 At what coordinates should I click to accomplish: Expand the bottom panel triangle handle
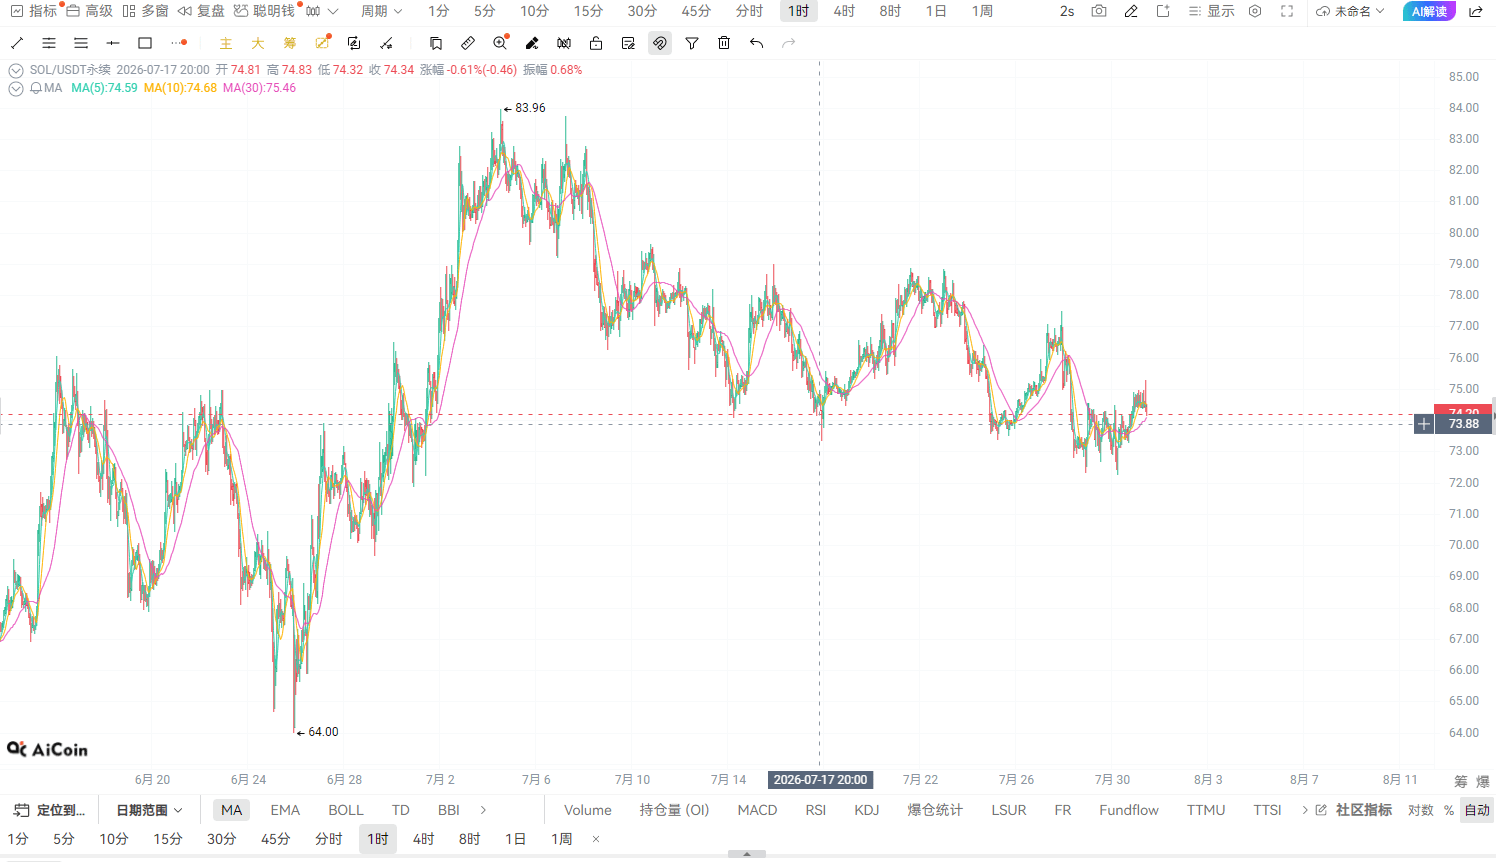pyautogui.click(x=747, y=855)
